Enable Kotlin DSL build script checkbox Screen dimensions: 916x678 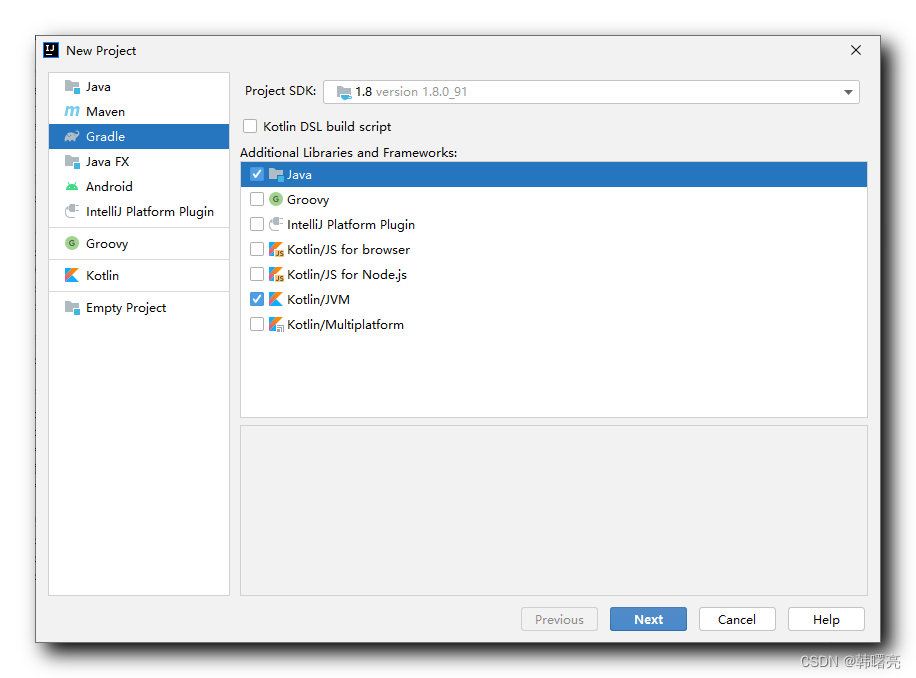pyautogui.click(x=250, y=126)
